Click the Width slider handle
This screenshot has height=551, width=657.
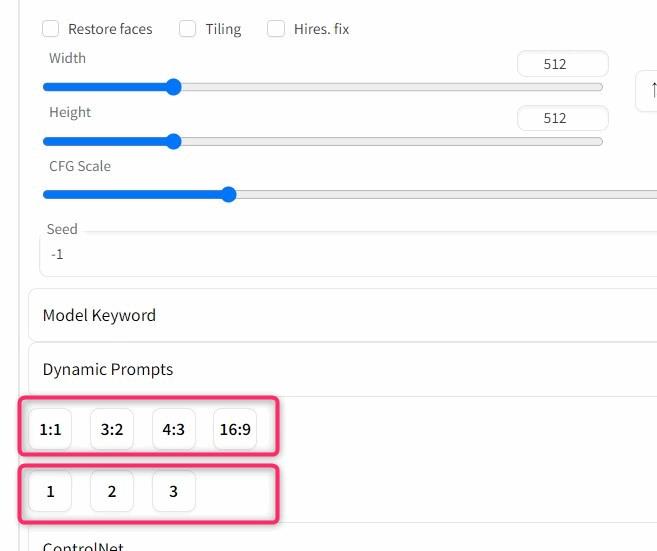pyautogui.click(x=173, y=87)
